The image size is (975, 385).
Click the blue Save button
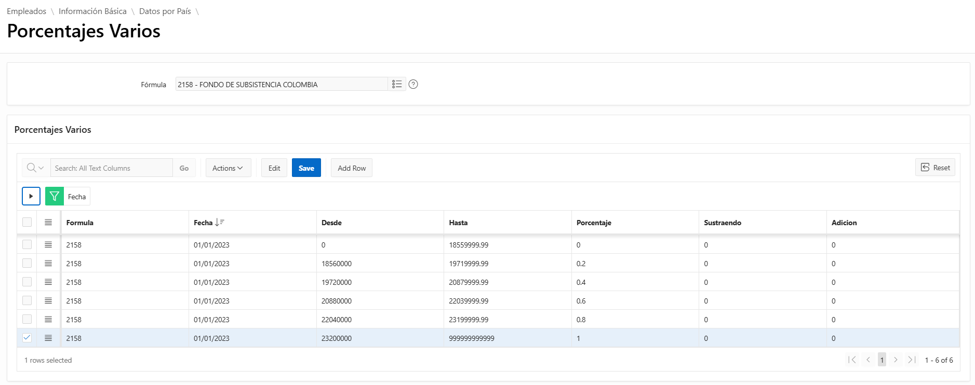click(x=306, y=168)
